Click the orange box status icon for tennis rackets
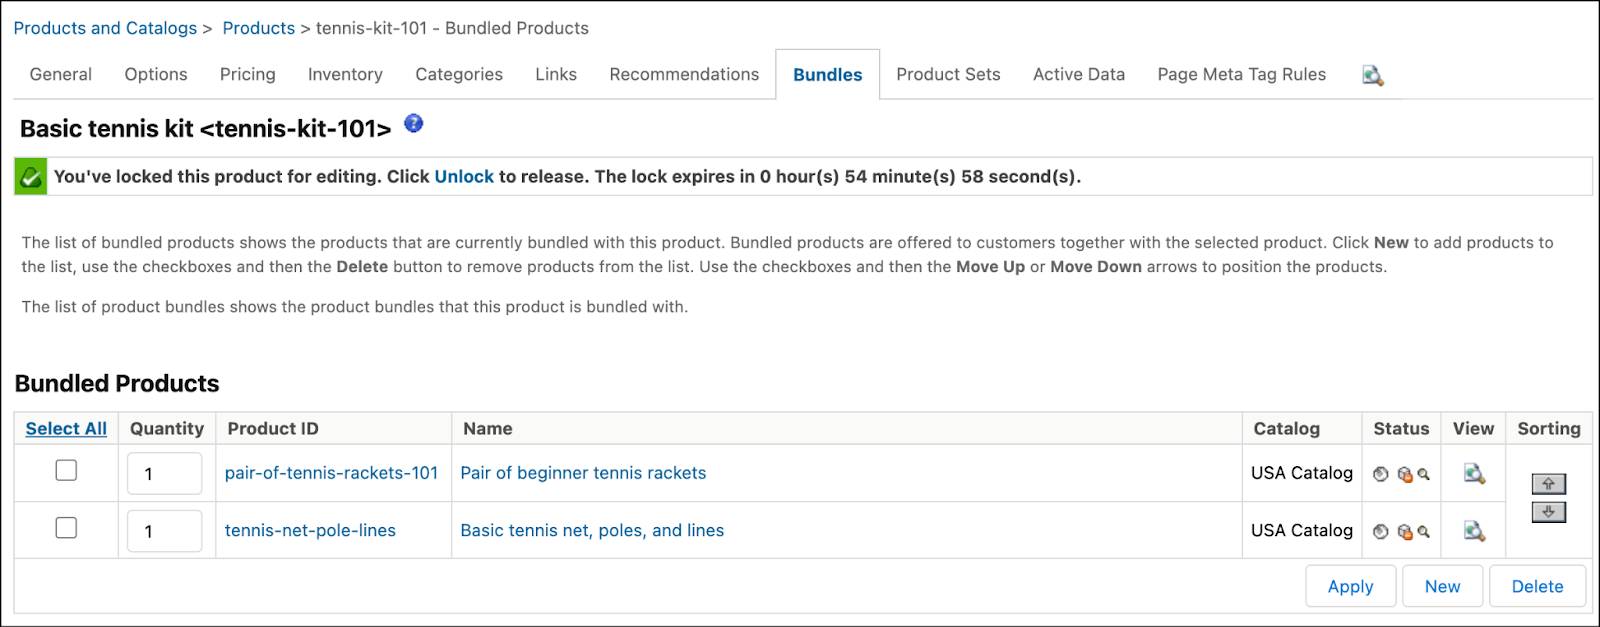The height and width of the screenshot is (627, 1600). [1404, 475]
